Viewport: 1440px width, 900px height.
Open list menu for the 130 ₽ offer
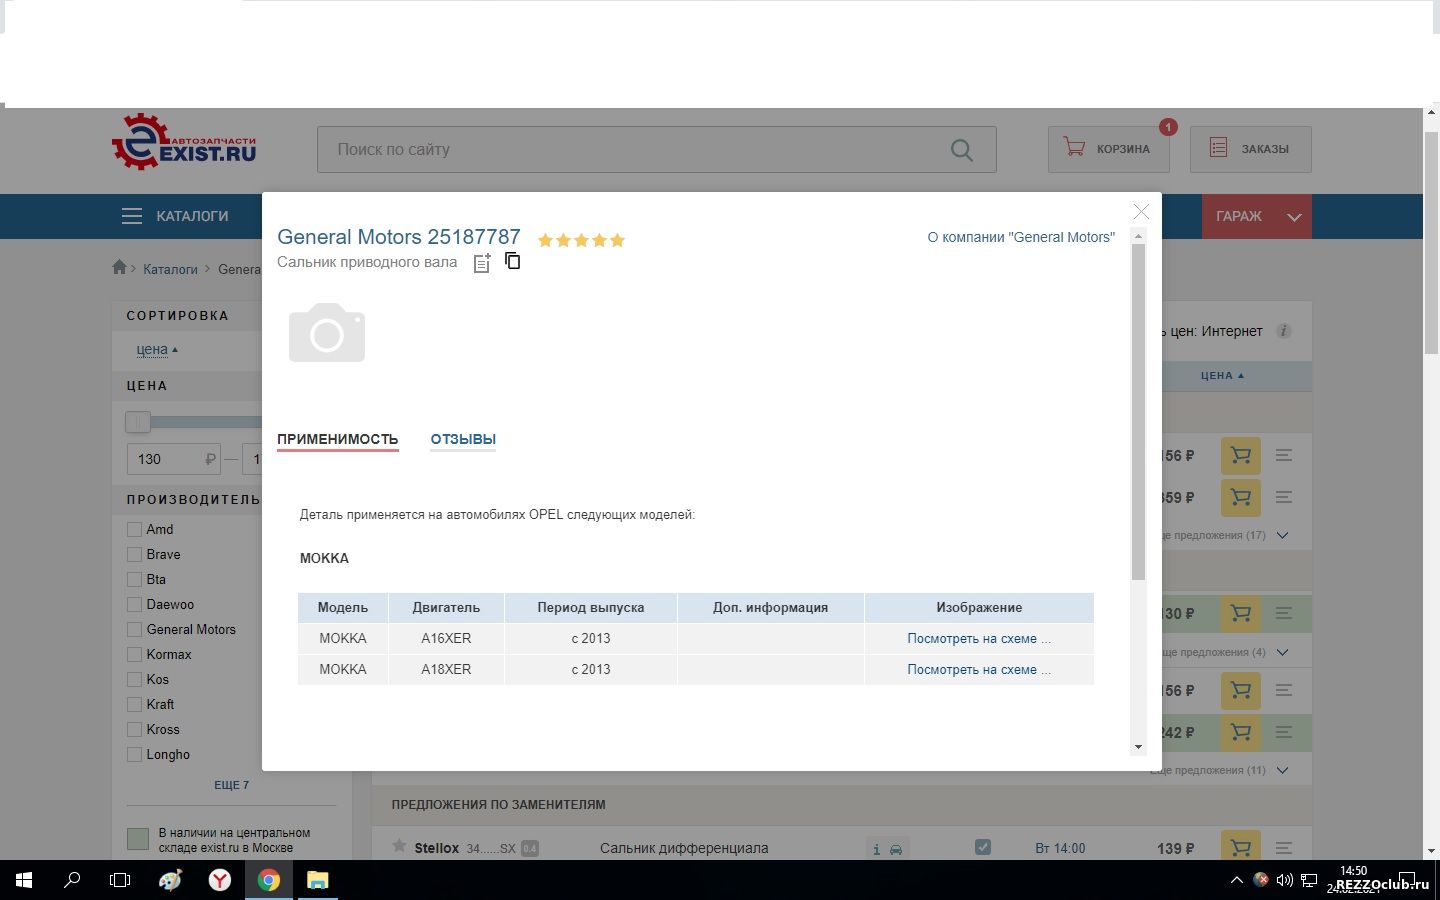pyautogui.click(x=1284, y=614)
